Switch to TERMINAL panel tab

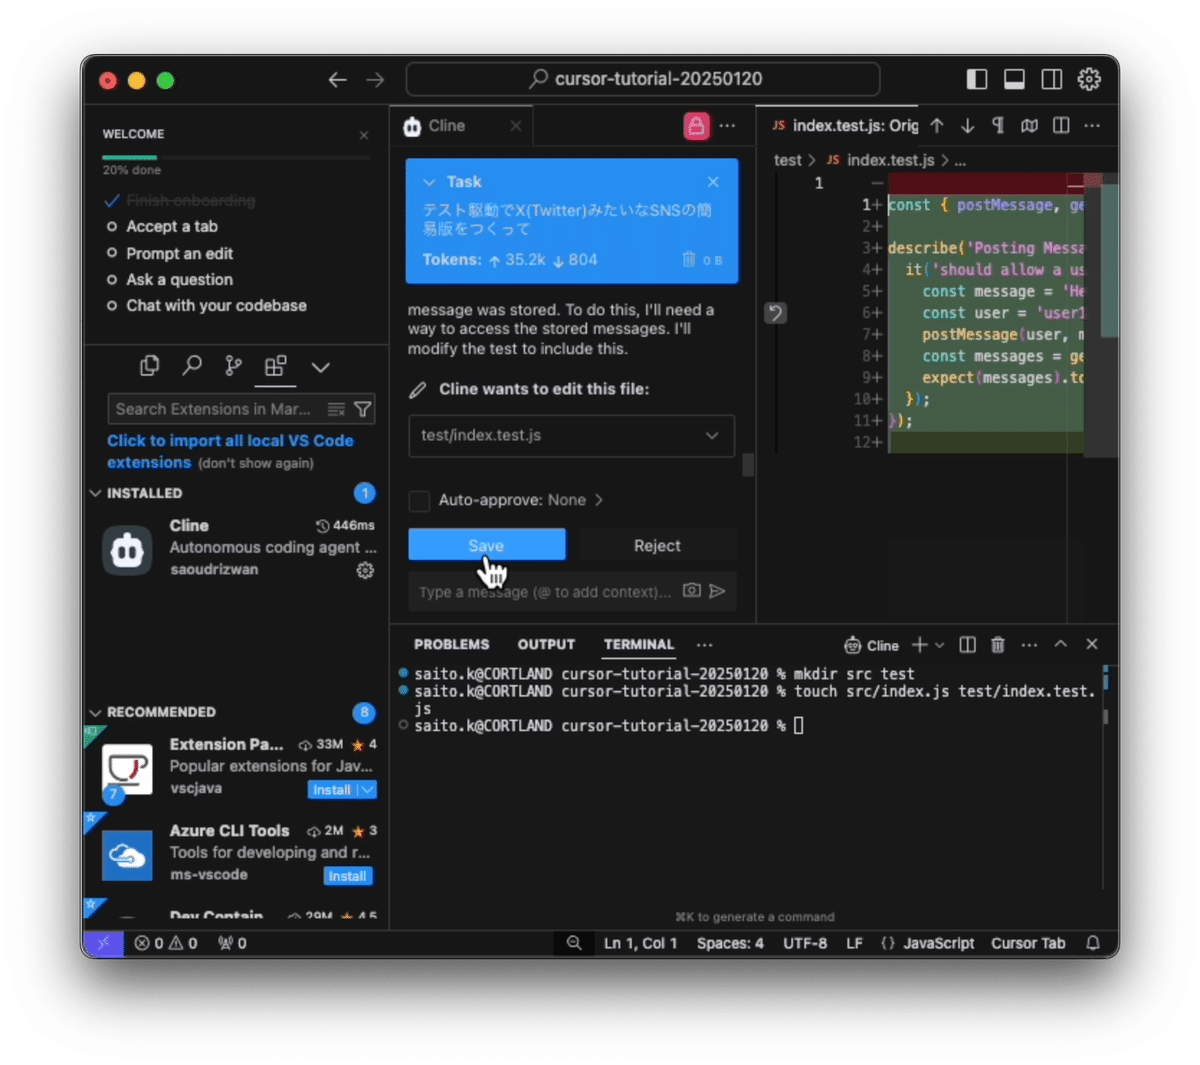click(639, 645)
